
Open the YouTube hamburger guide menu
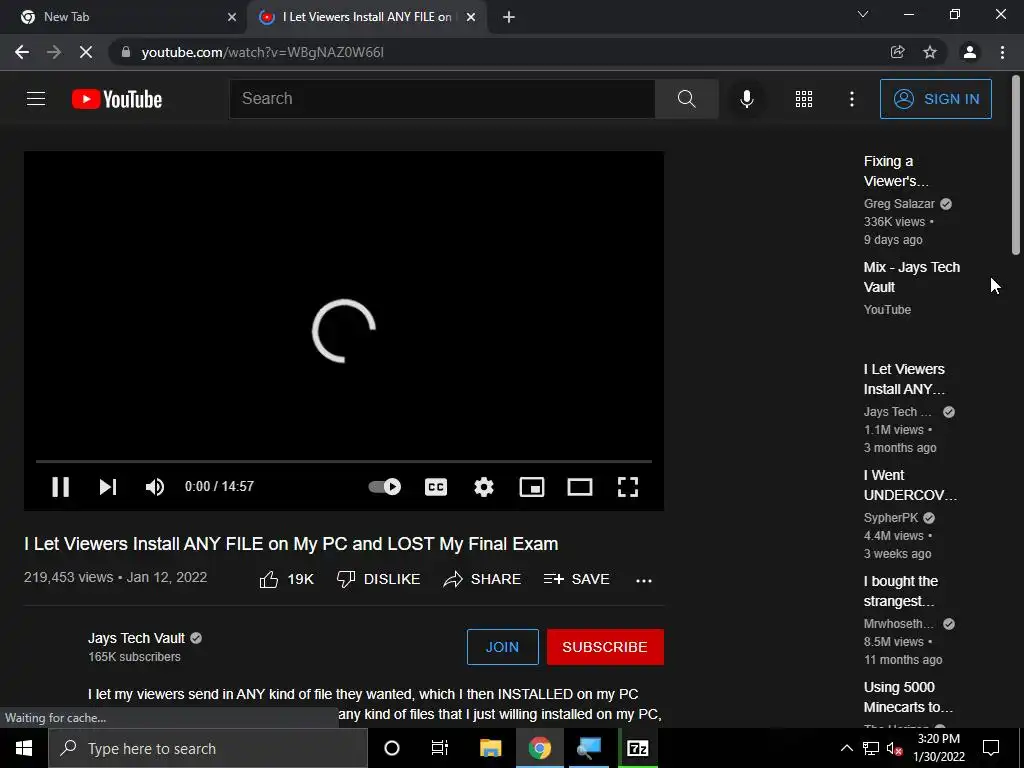[x=36, y=99]
